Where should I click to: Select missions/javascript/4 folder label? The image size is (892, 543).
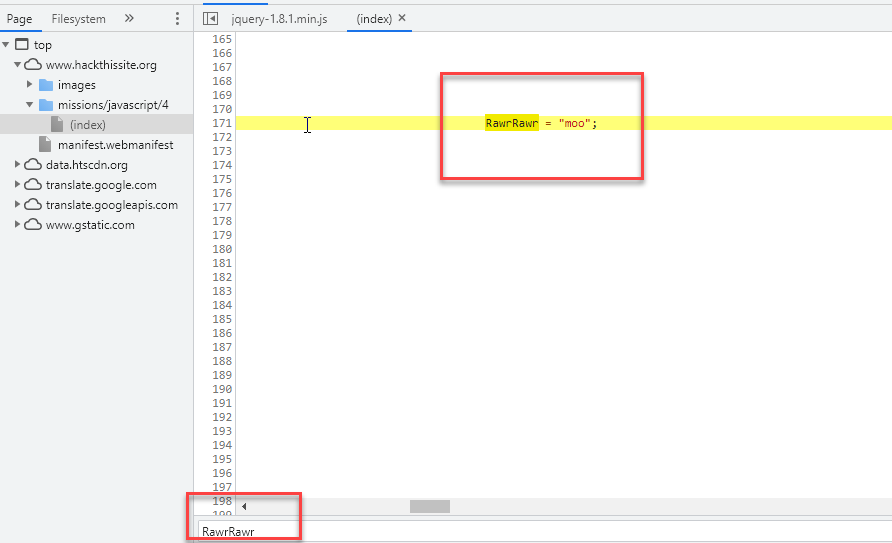pos(113,105)
